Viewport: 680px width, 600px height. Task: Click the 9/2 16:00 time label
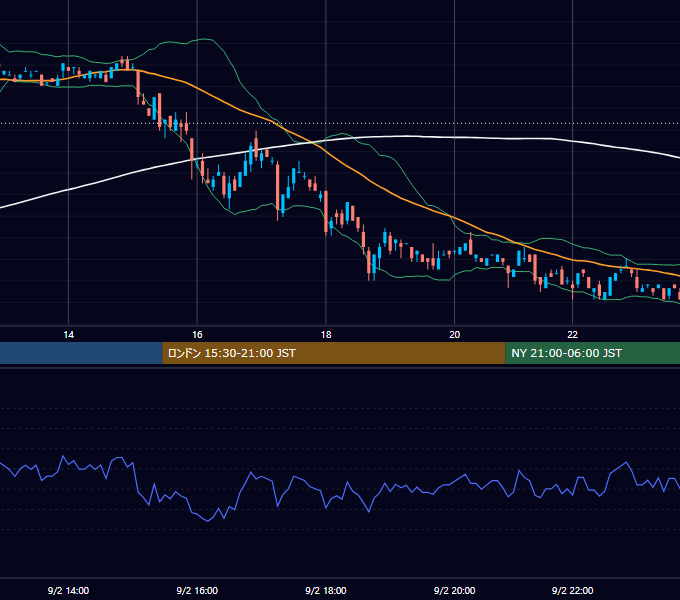(x=197, y=590)
